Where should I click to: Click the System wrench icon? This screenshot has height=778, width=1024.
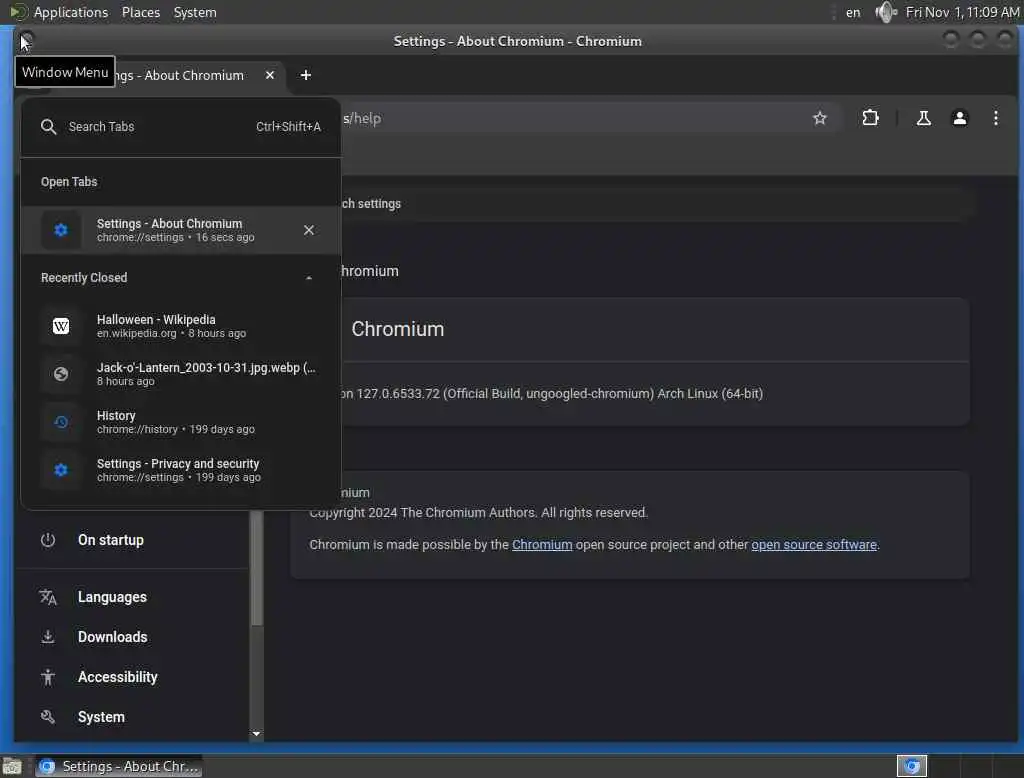(x=48, y=717)
